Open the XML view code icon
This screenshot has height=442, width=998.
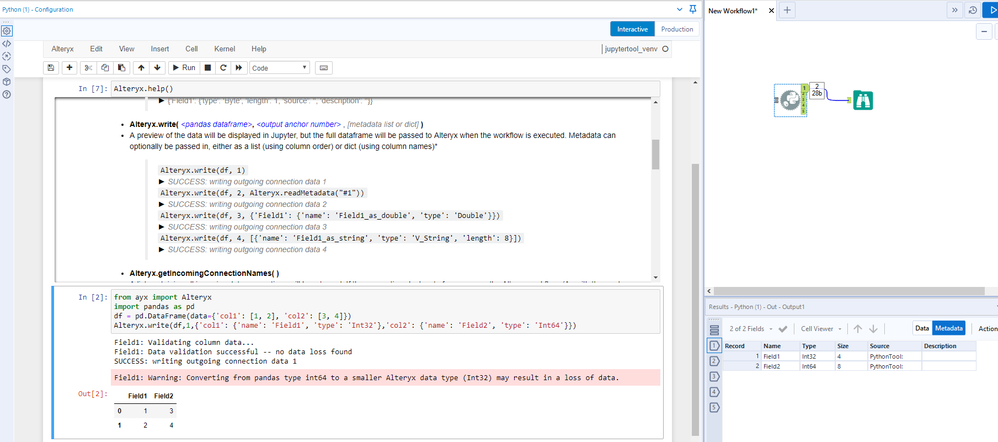pyautogui.click(x=6, y=43)
